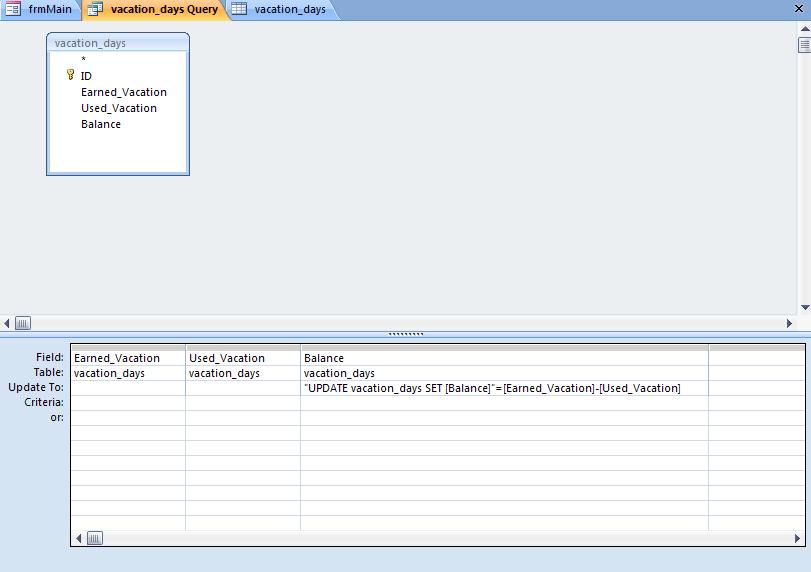Click the empty Update To cell for Used_Vacation
The width and height of the screenshot is (811, 572).
pyautogui.click(x=243, y=388)
